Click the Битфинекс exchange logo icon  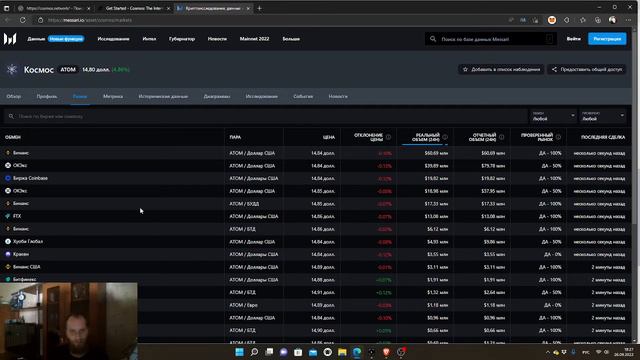[8, 280]
